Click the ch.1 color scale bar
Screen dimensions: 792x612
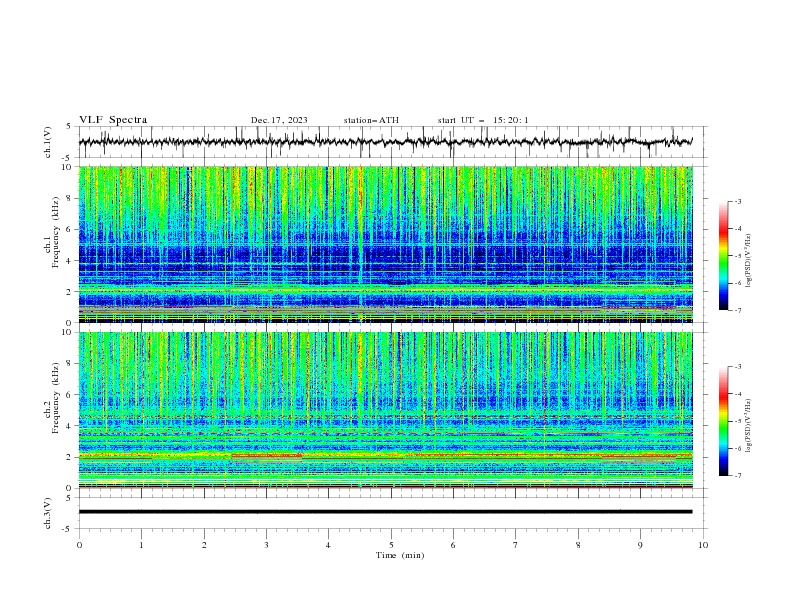(x=724, y=256)
